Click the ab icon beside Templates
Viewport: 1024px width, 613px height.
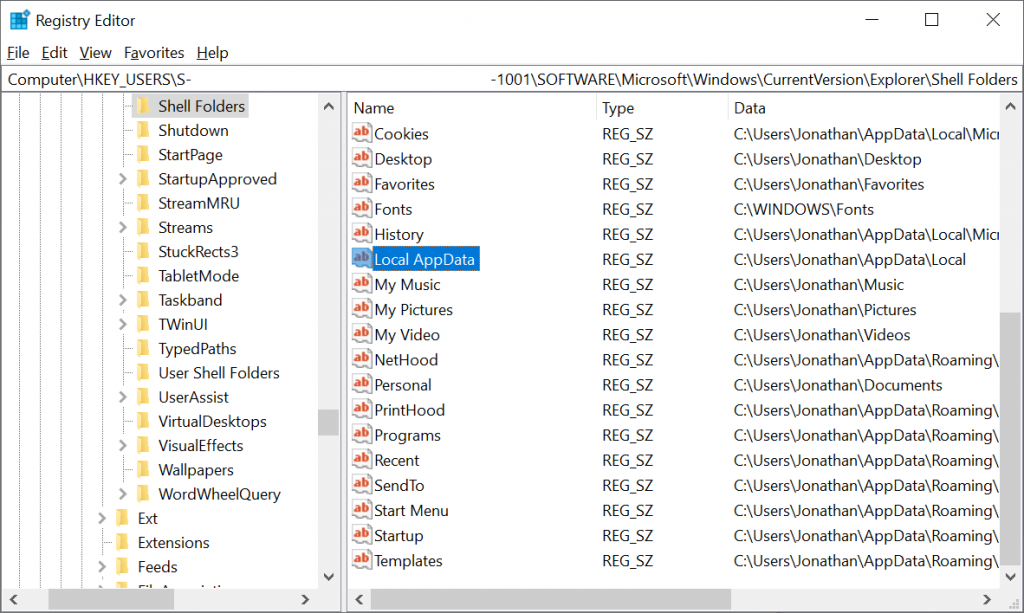(x=361, y=560)
